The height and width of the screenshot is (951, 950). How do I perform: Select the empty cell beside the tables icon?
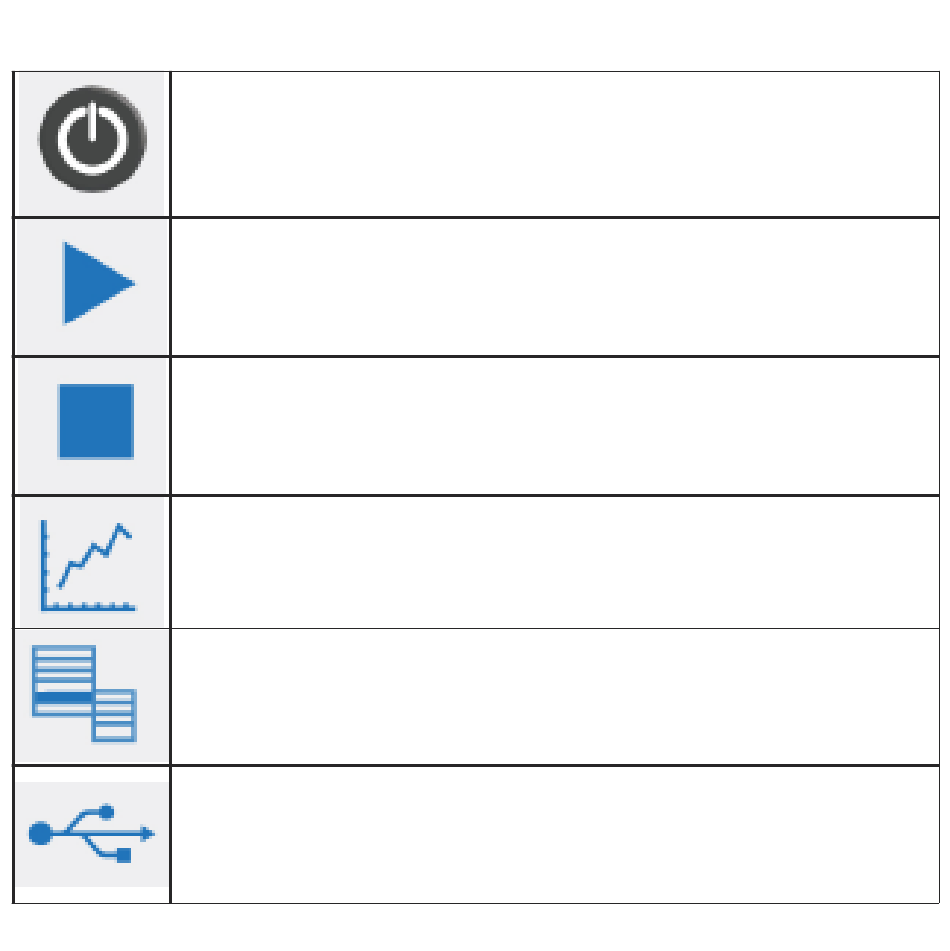(x=555, y=697)
